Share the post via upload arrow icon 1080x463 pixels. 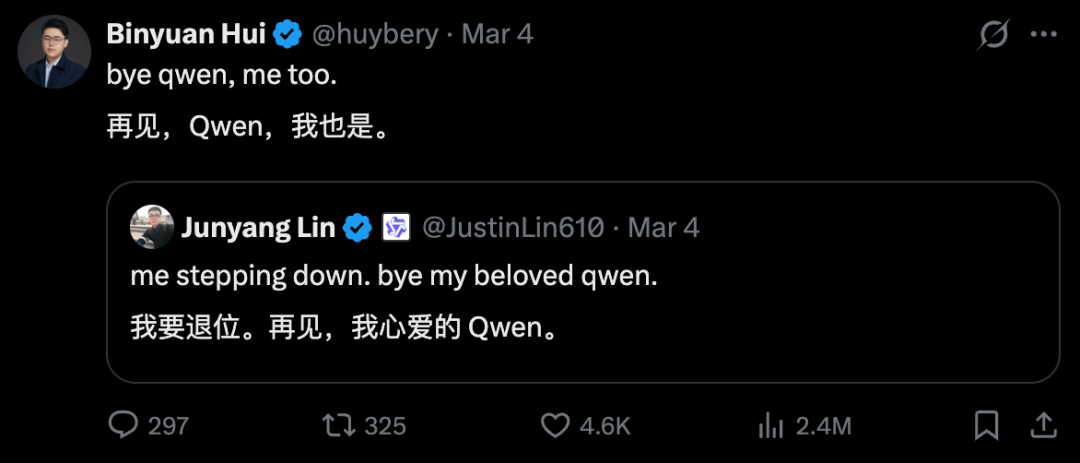point(1042,426)
